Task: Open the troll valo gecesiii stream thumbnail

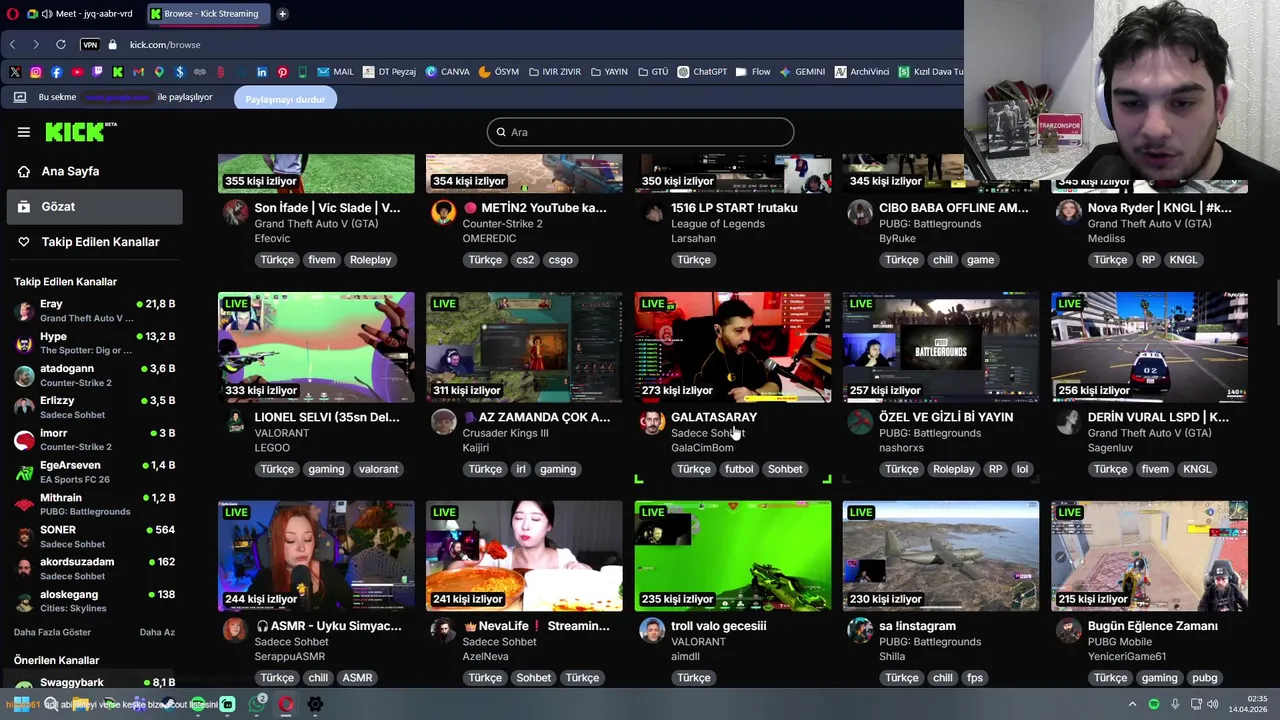Action: (x=733, y=556)
